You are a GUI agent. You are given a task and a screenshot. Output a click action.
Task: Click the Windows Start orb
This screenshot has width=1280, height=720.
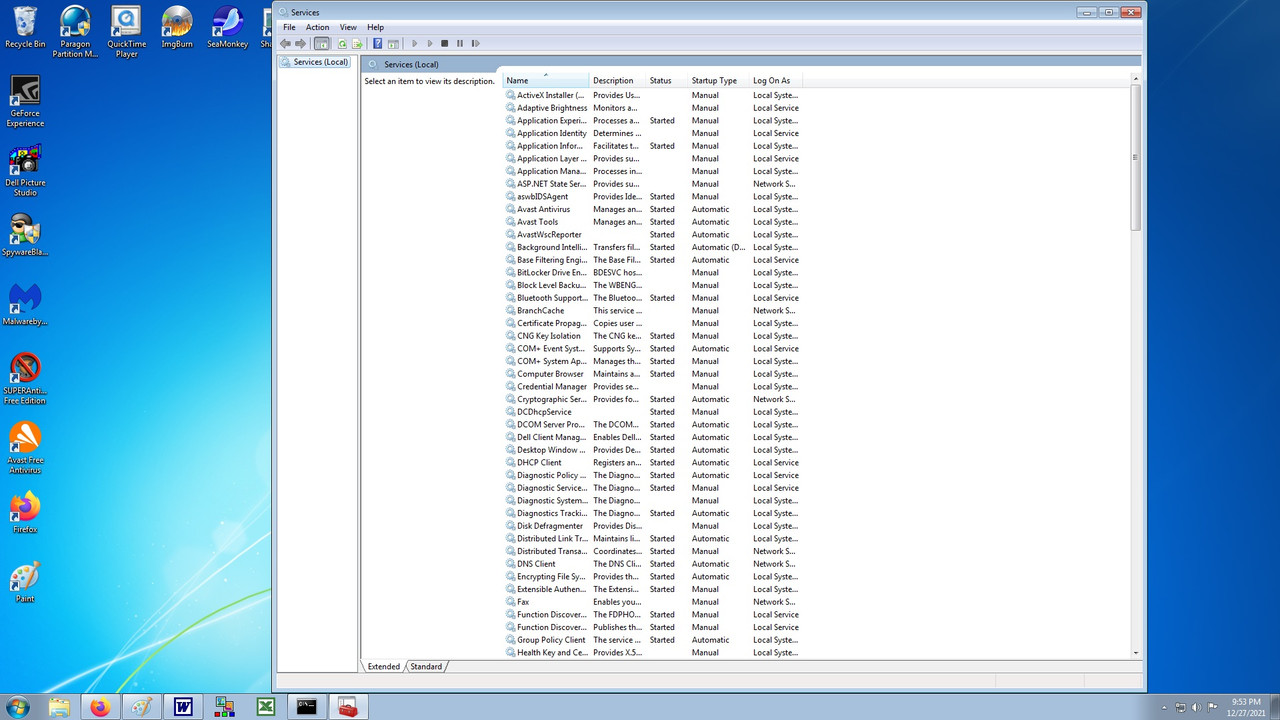[17, 707]
